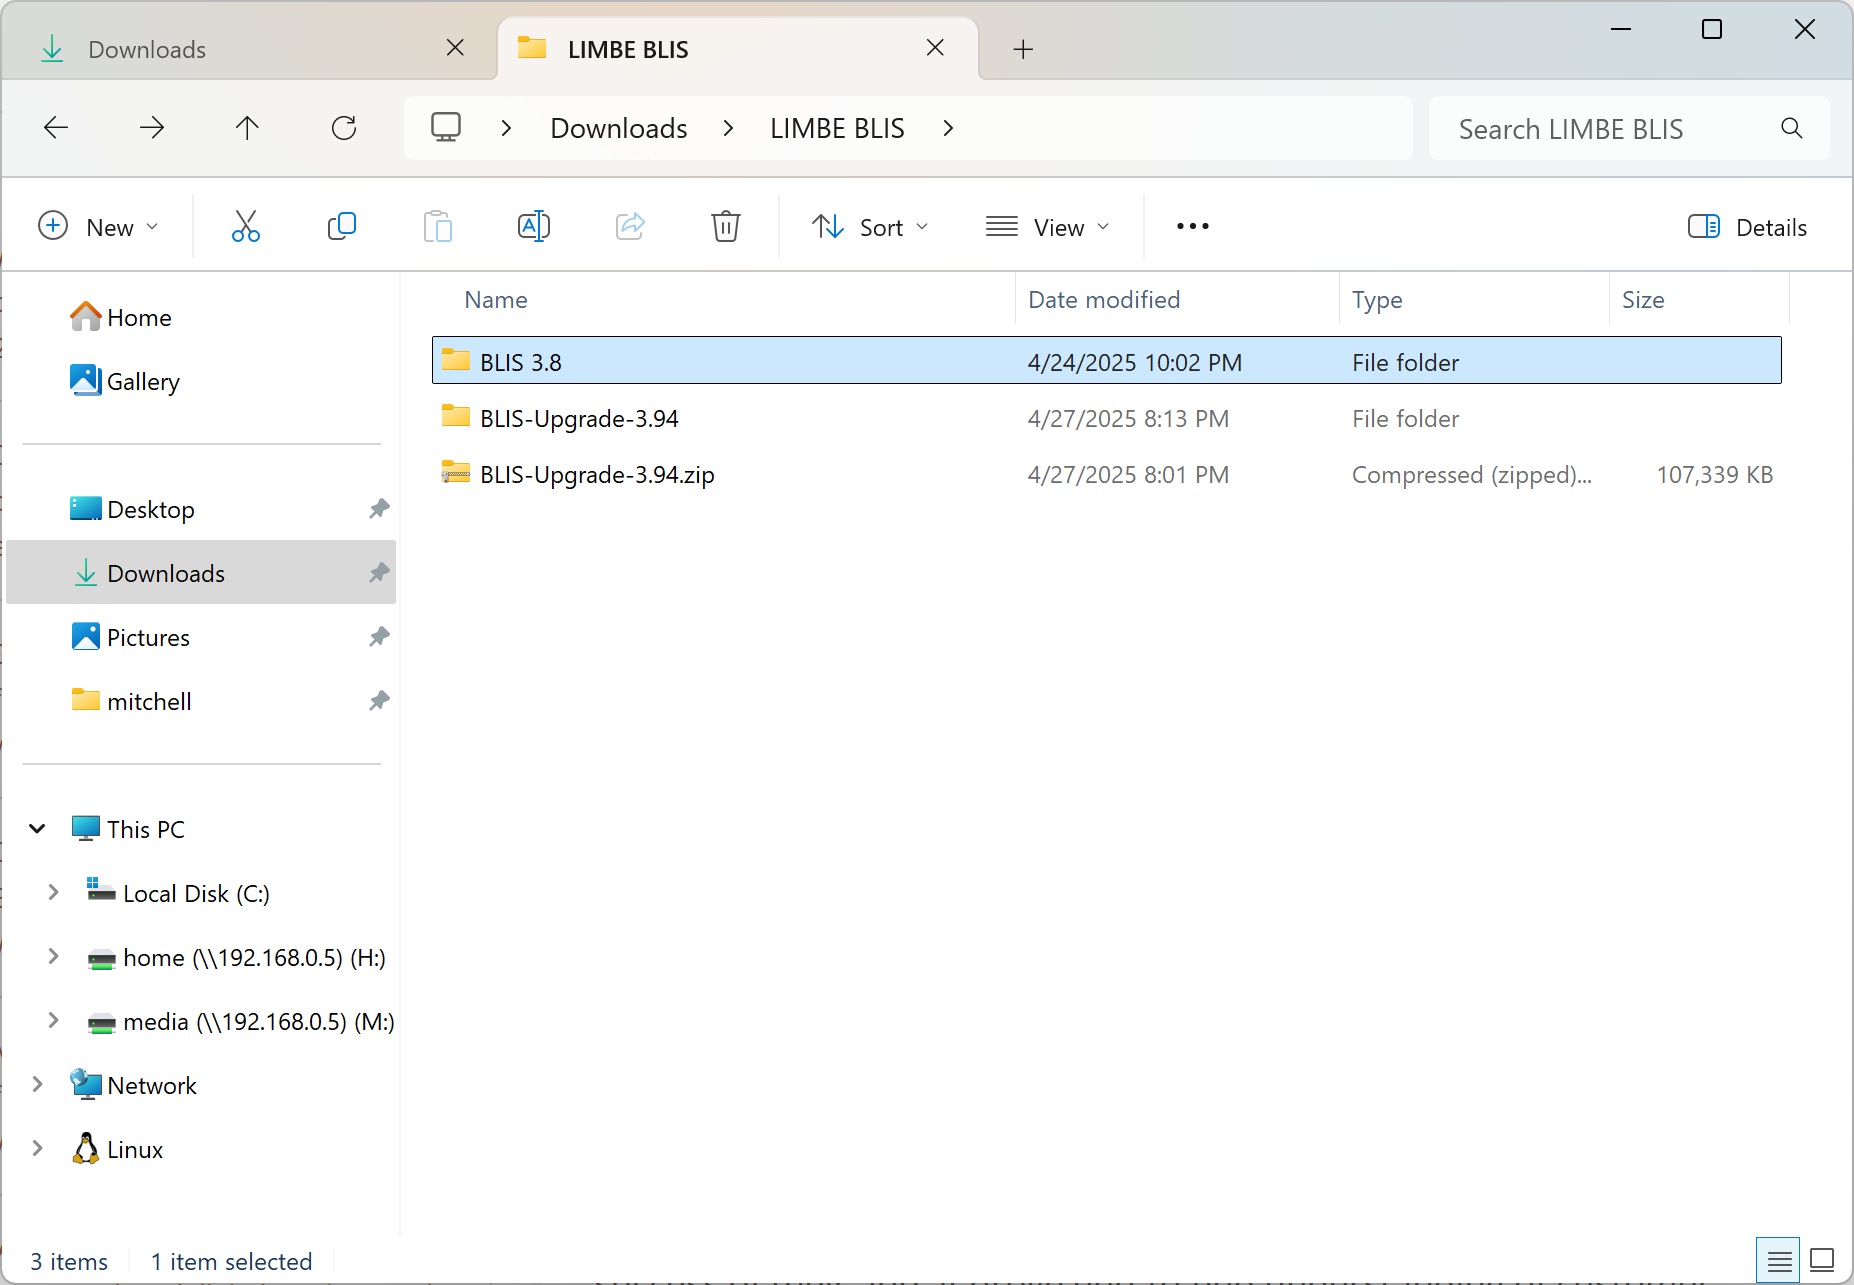Expand chevron after monitor icon in address bar
This screenshot has height=1285, width=1854.
pos(507,128)
